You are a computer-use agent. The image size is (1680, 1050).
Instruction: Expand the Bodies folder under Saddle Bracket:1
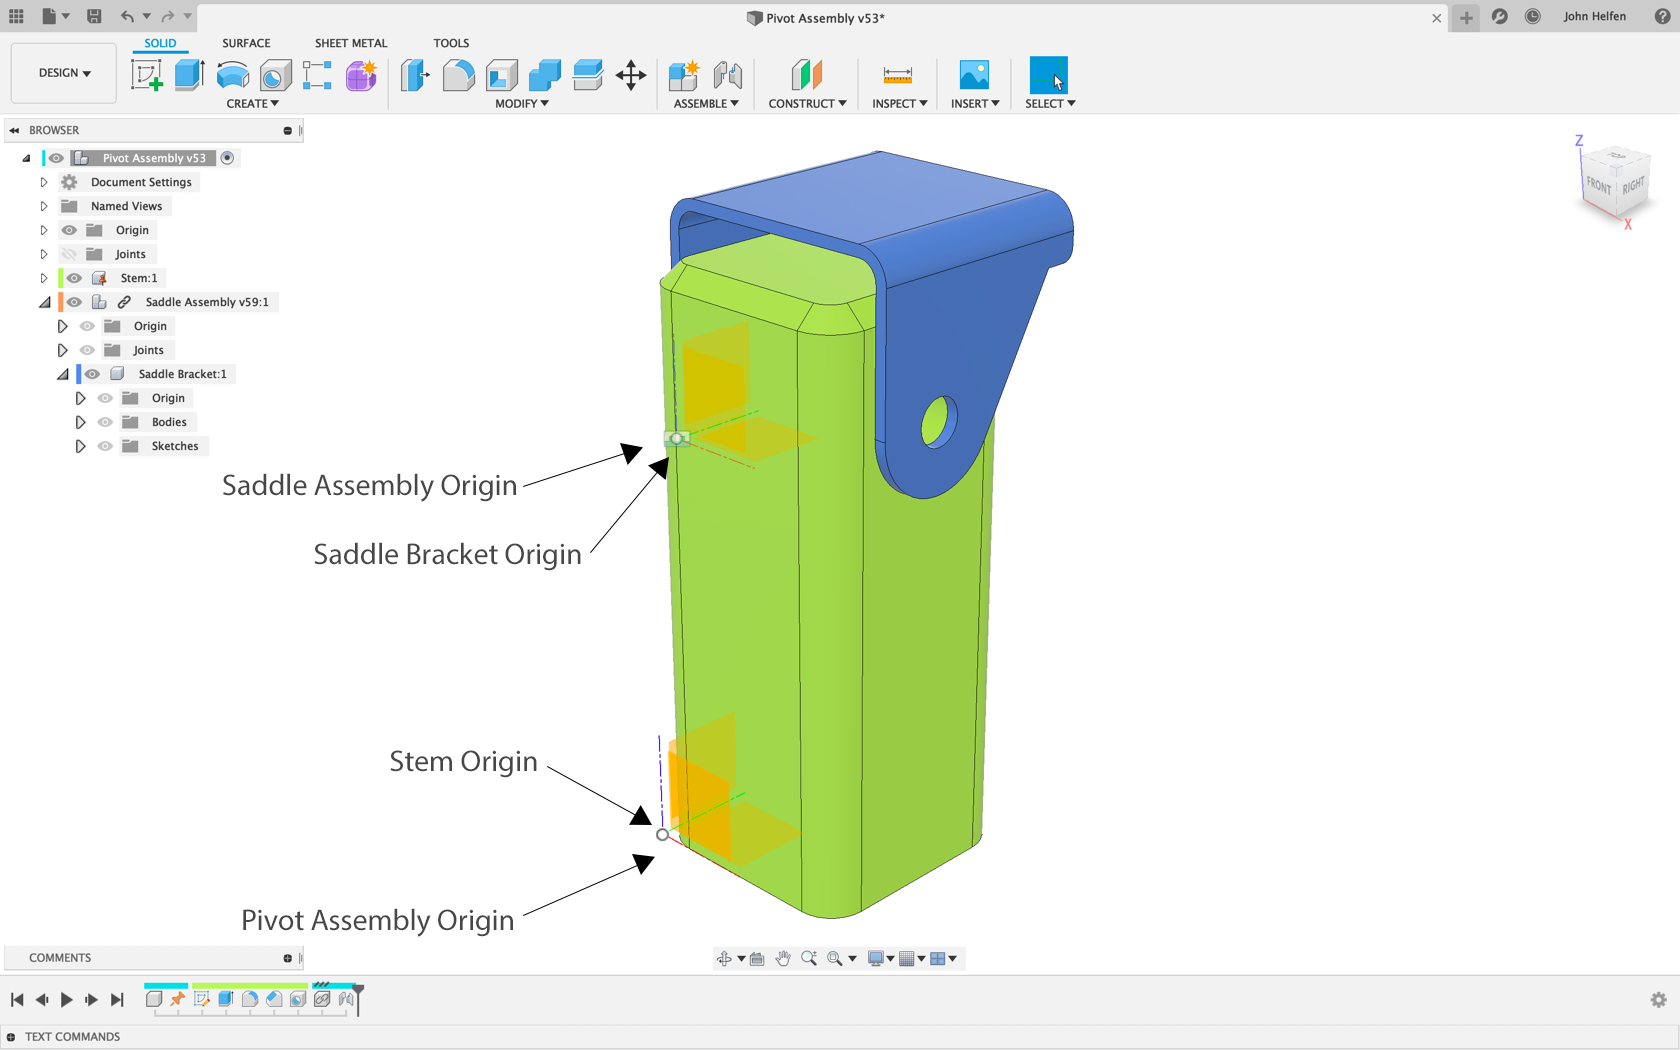coord(81,421)
